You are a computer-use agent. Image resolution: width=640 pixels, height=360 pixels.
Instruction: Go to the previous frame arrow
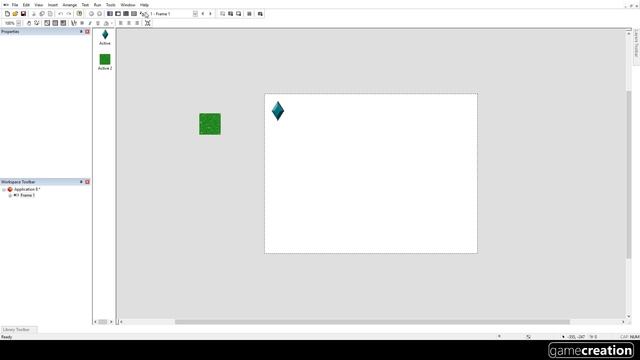click(203, 14)
